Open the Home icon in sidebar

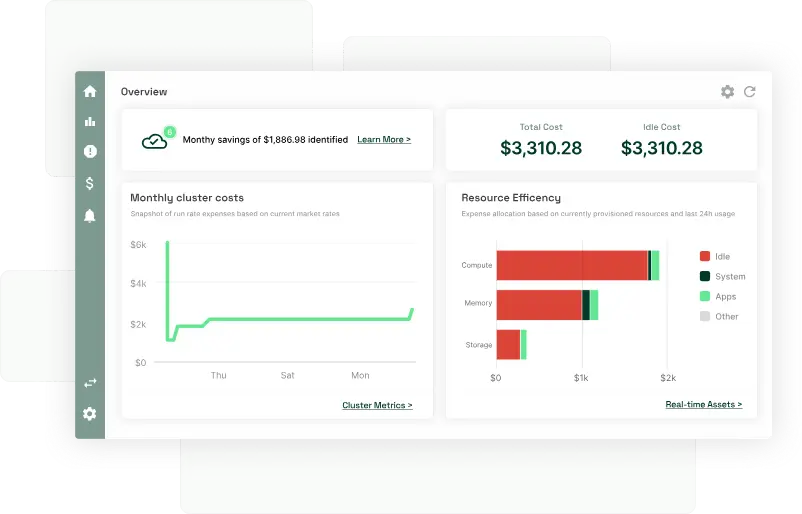pos(90,91)
